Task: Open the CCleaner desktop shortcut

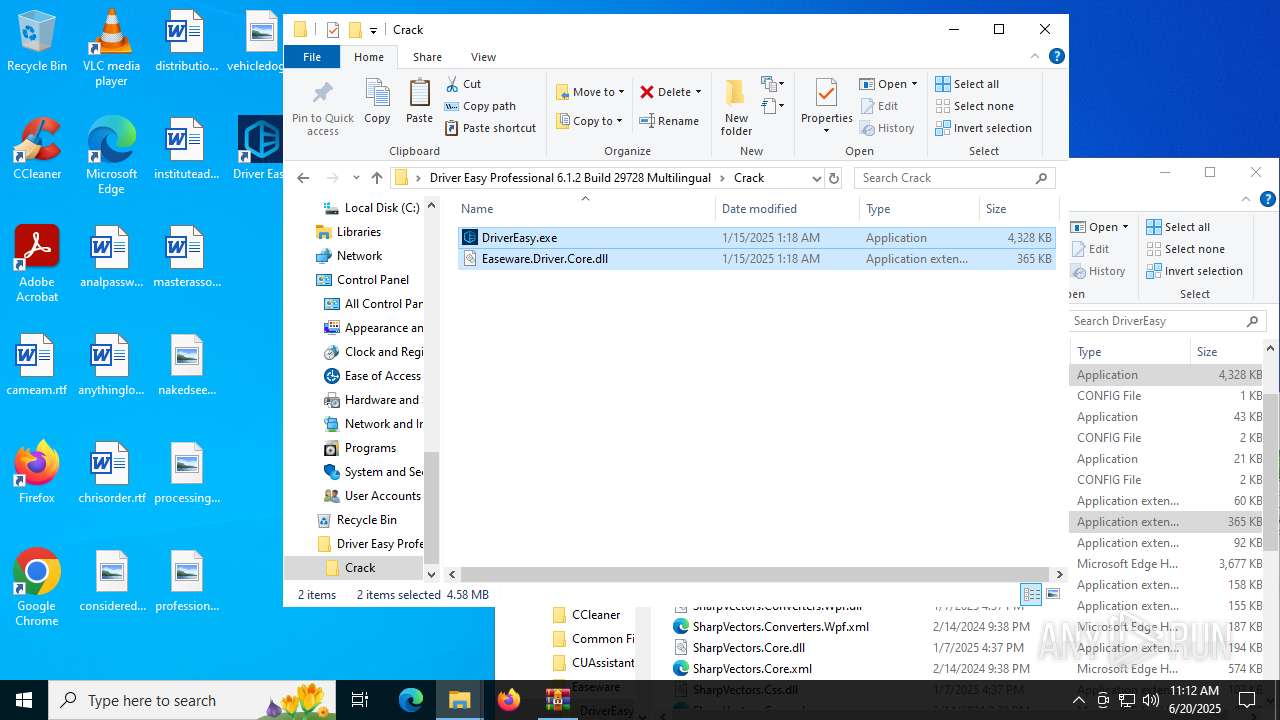Action: coord(37,150)
